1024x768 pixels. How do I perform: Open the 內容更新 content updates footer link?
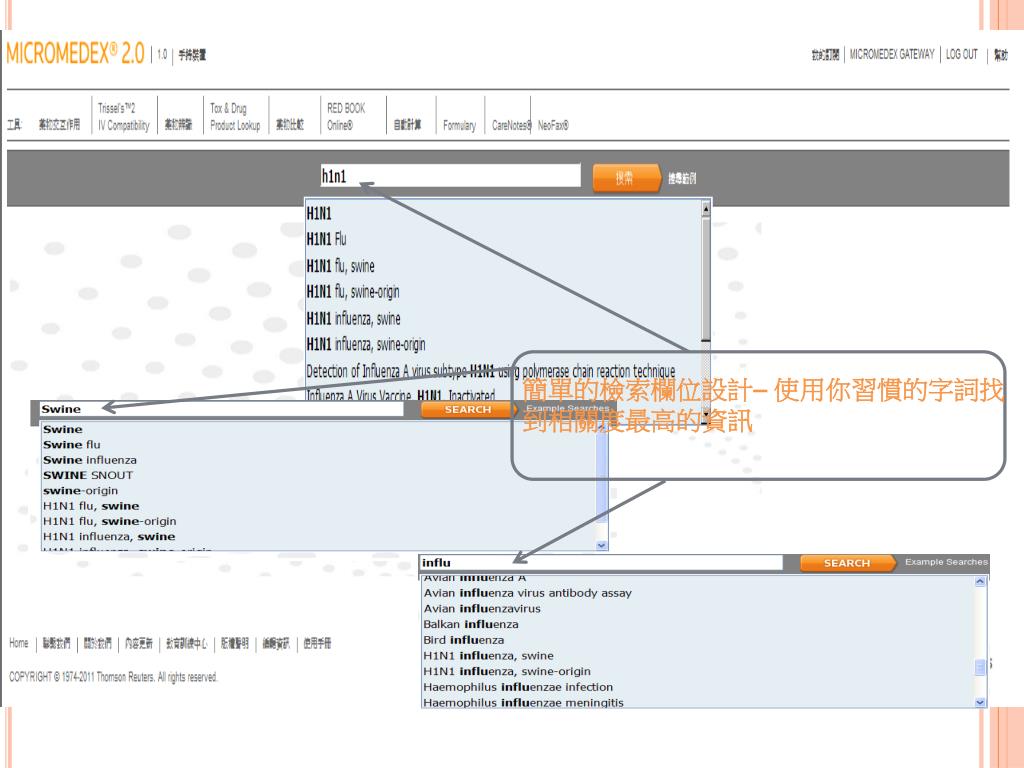click(x=139, y=644)
